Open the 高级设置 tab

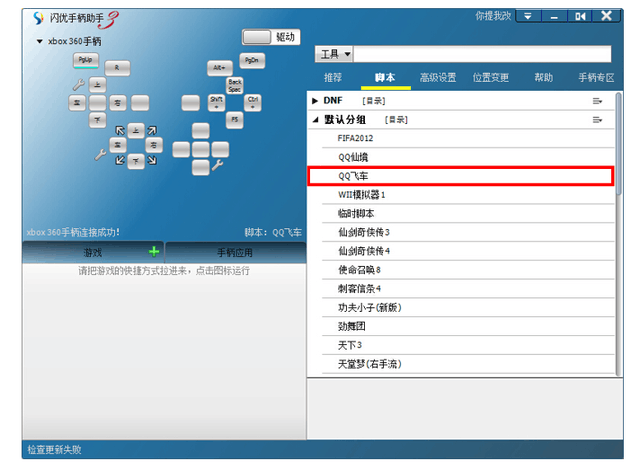click(438, 78)
